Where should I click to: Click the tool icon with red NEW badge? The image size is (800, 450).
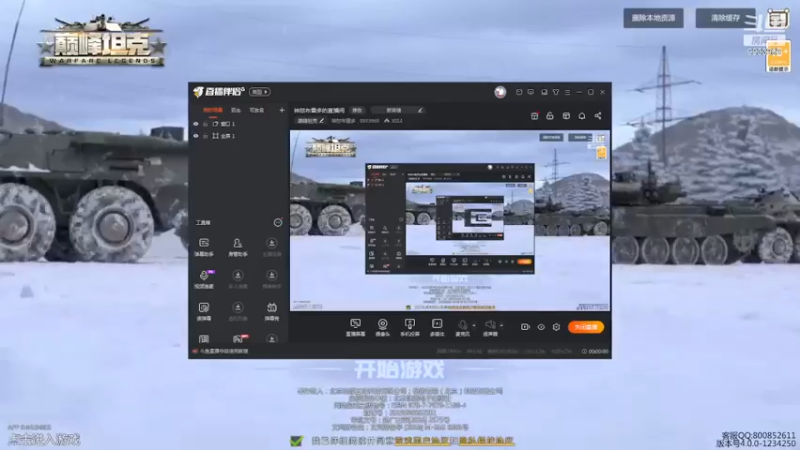tap(239, 339)
